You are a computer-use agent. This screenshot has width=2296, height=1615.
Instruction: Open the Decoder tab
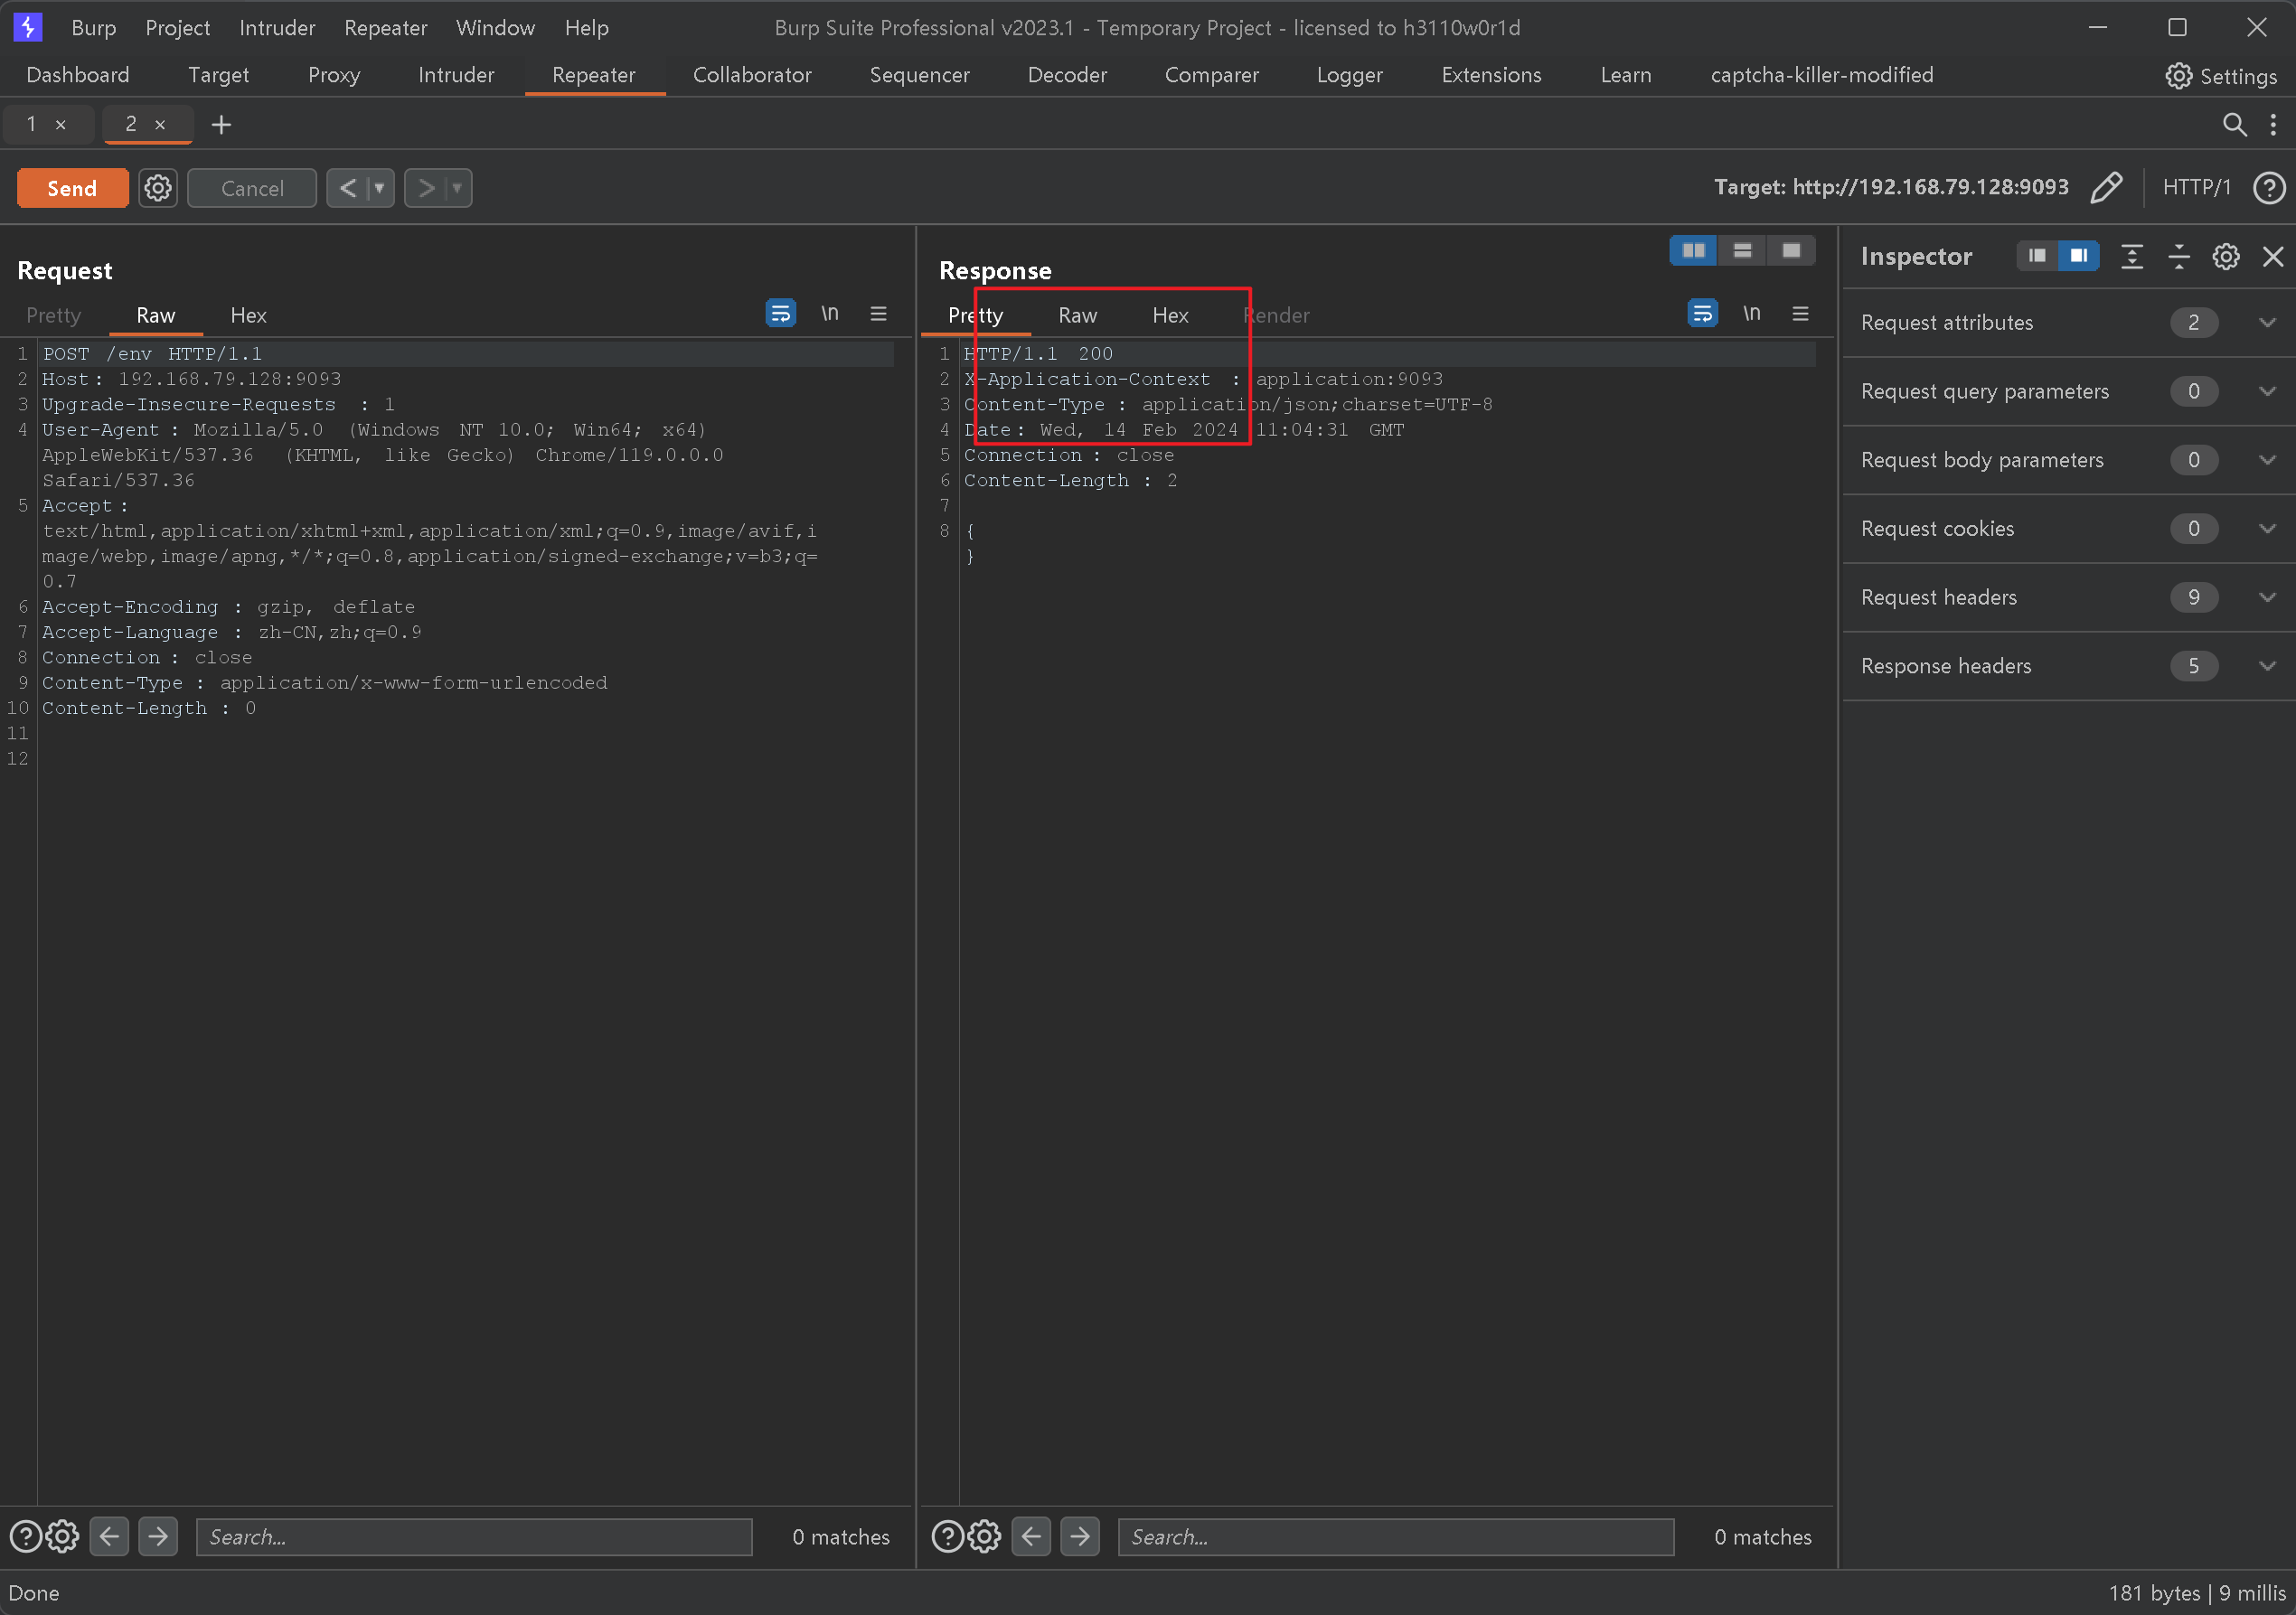tap(1067, 75)
